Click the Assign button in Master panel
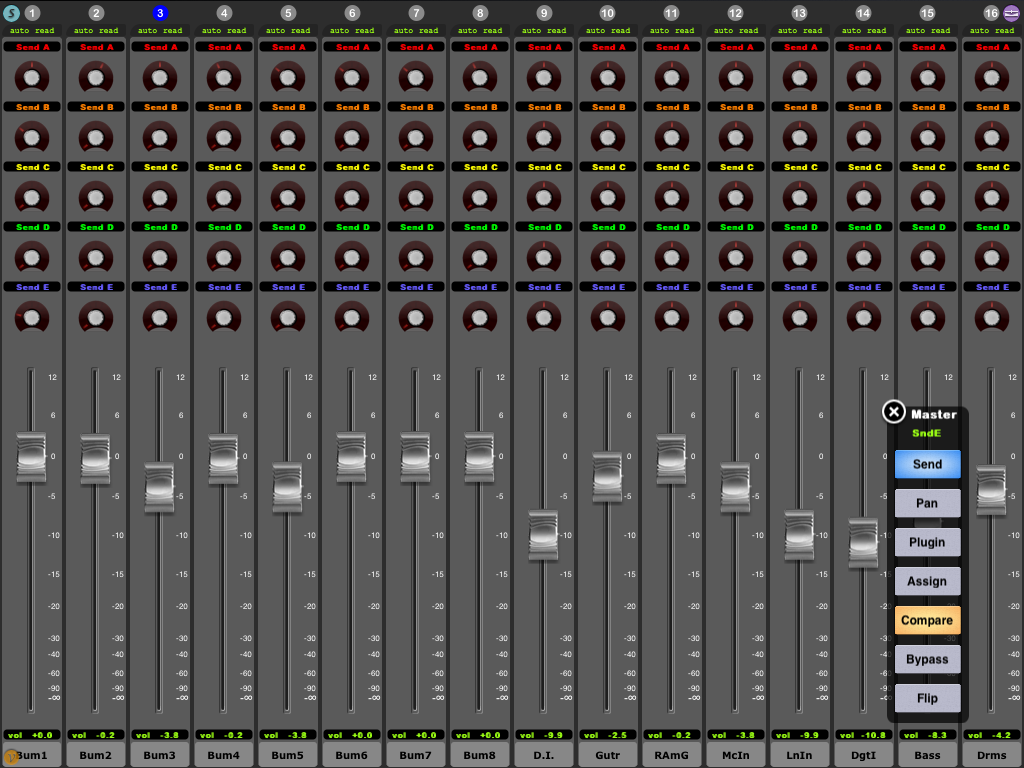This screenshot has width=1024, height=768. (927, 581)
